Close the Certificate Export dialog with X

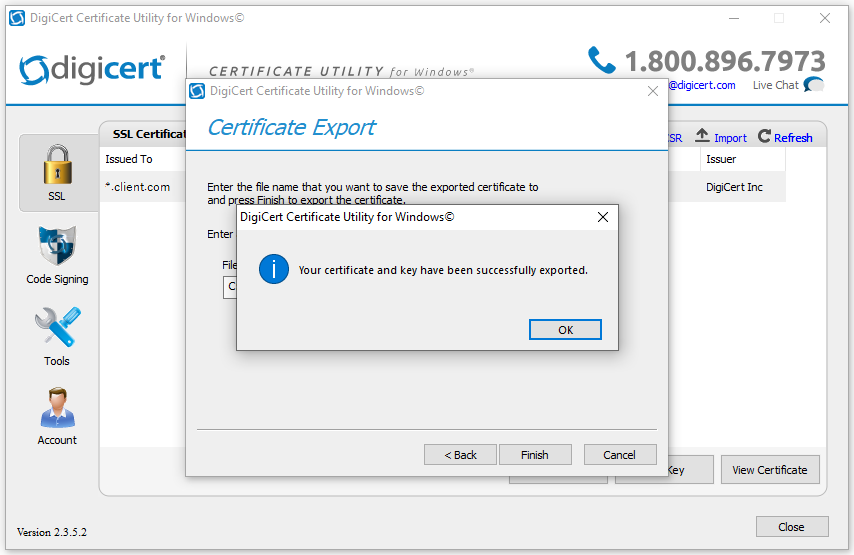[x=652, y=91]
